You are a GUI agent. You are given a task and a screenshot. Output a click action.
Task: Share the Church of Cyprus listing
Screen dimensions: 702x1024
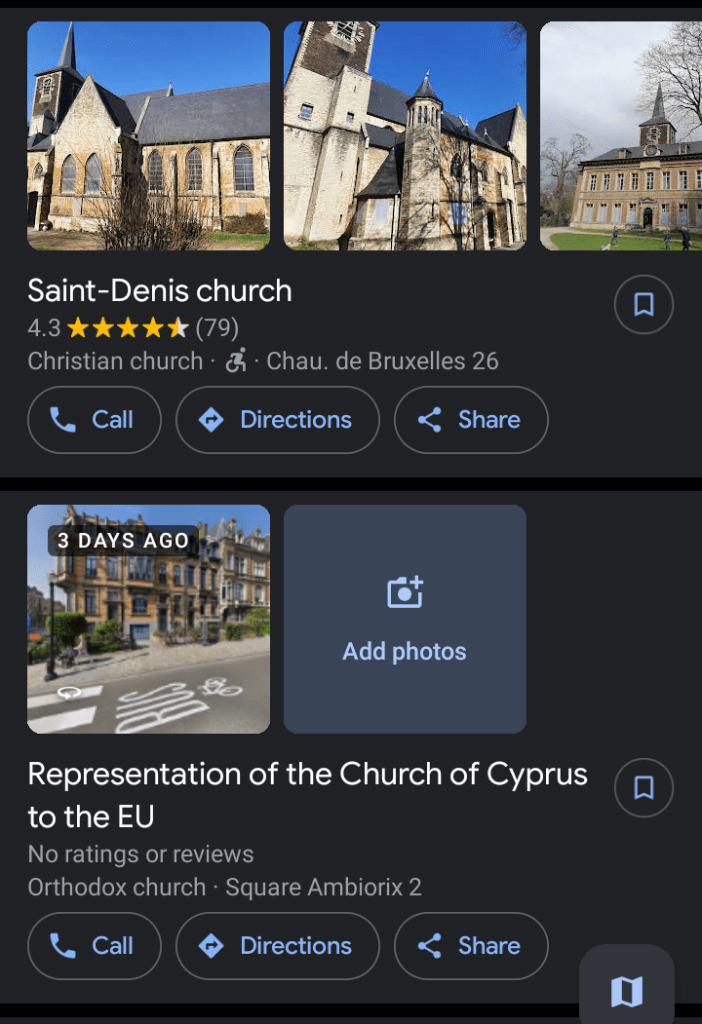471,946
